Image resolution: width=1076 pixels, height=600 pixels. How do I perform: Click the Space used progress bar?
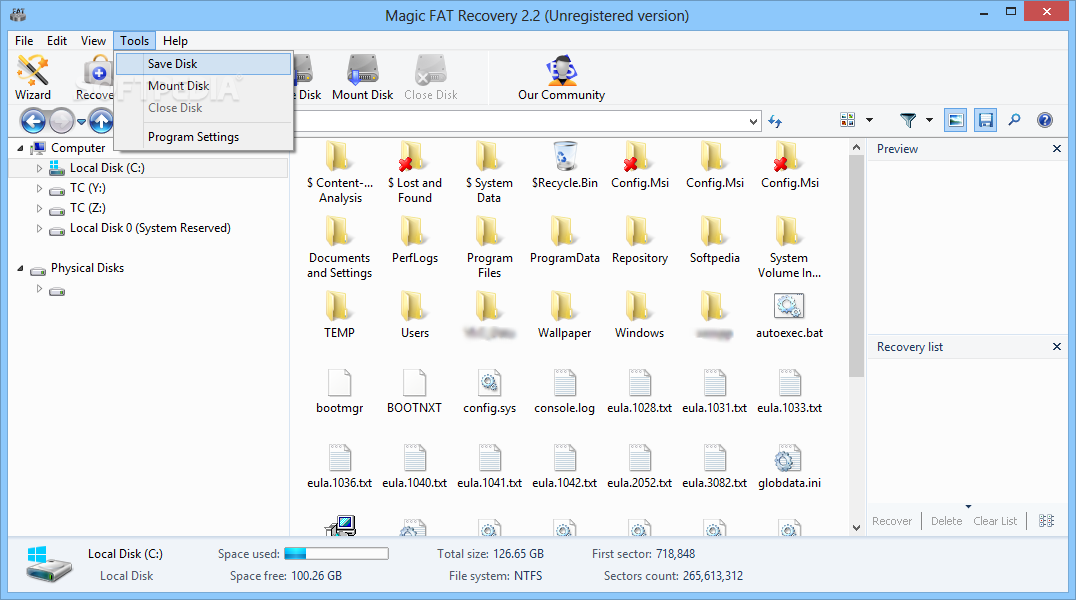[336, 553]
